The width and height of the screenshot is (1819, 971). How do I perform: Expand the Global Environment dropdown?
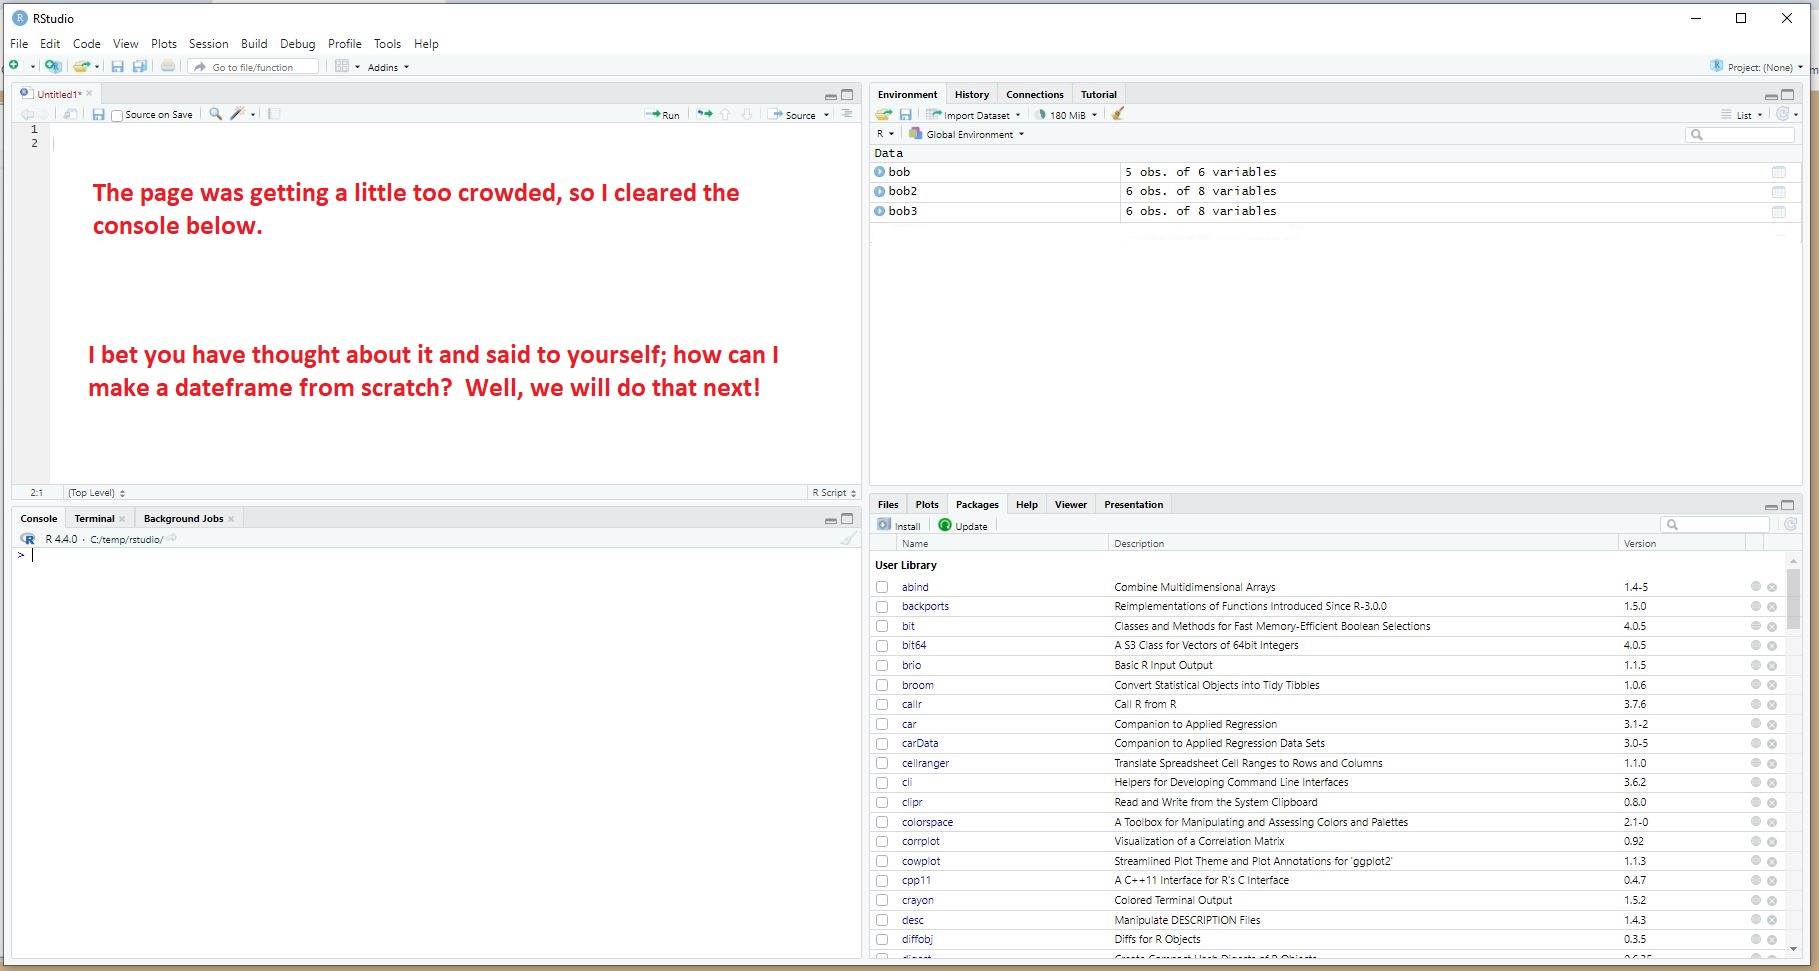coord(967,135)
